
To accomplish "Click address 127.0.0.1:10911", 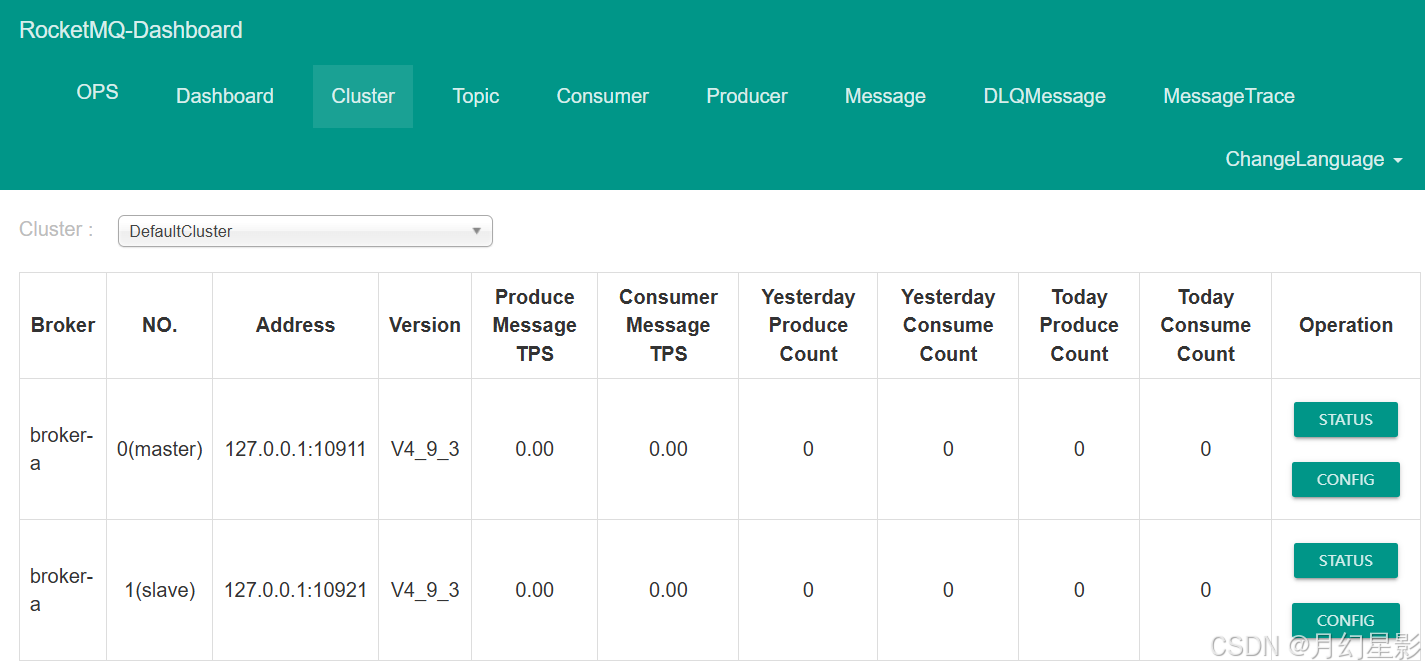I will click(295, 449).
